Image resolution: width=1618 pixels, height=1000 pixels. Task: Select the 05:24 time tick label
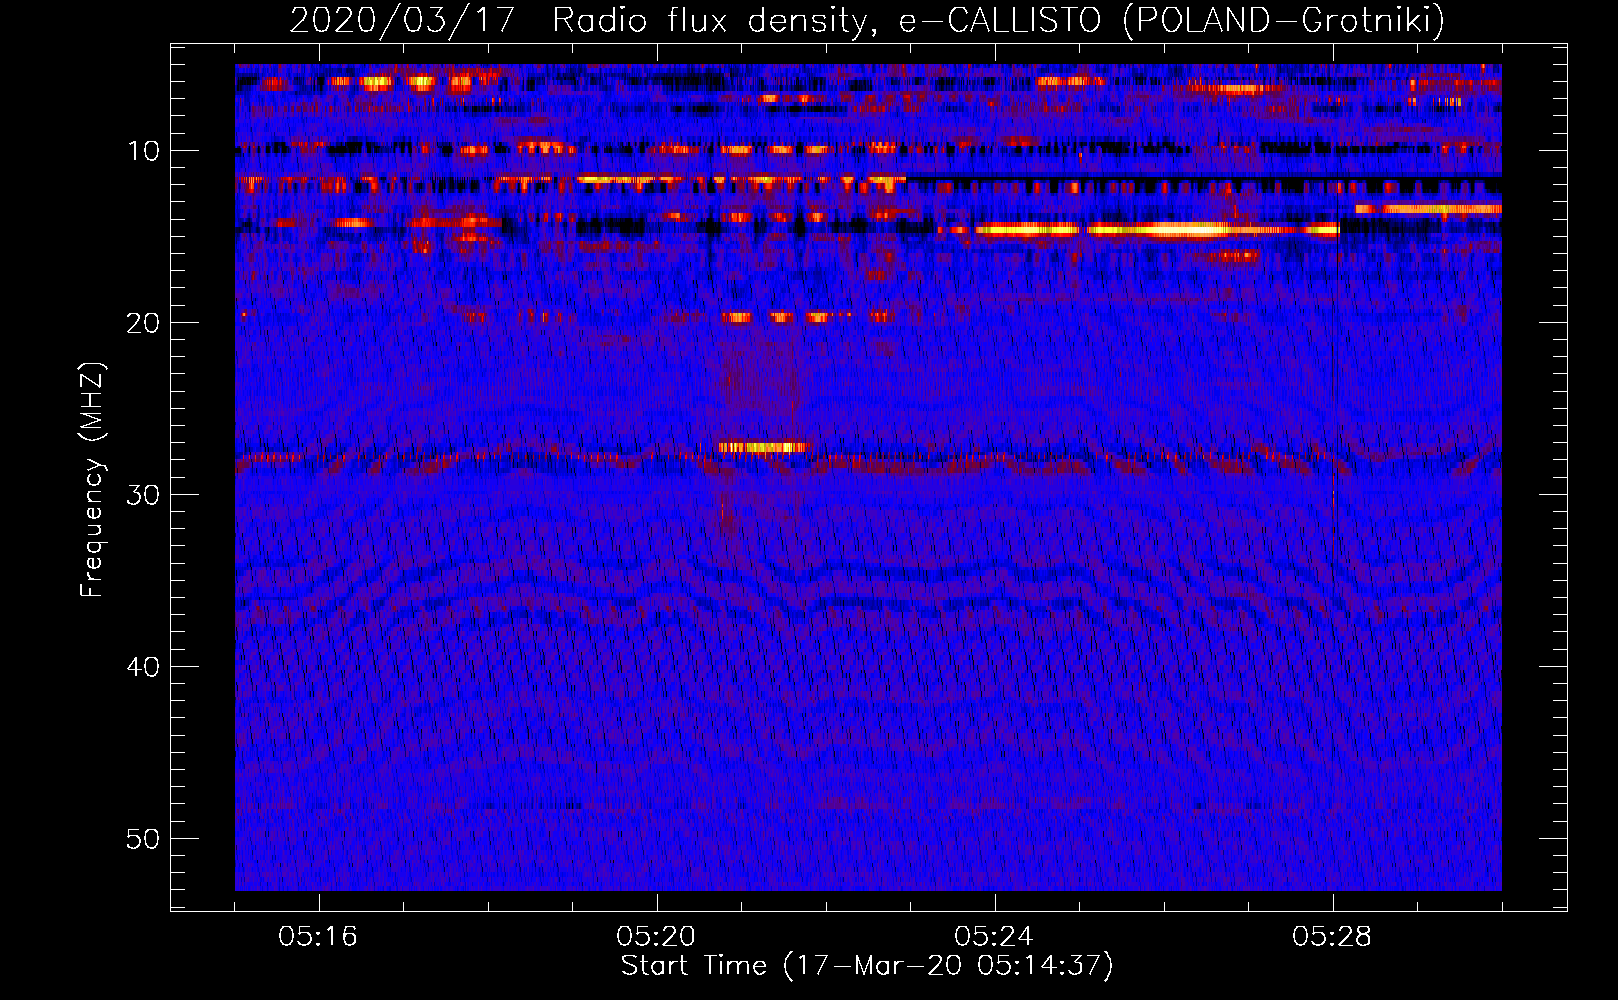point(994,937)
